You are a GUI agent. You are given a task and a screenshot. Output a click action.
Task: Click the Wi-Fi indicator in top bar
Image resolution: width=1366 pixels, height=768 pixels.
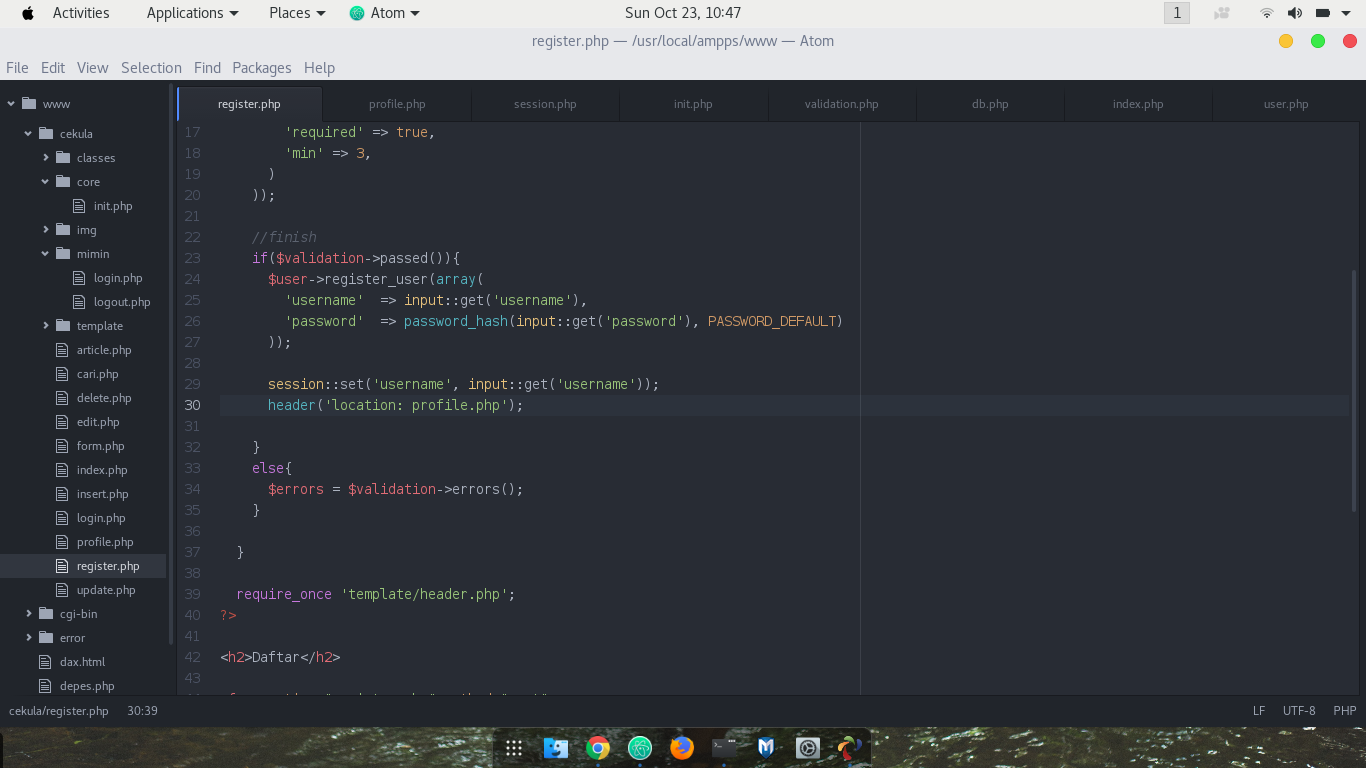point(1267,13)
